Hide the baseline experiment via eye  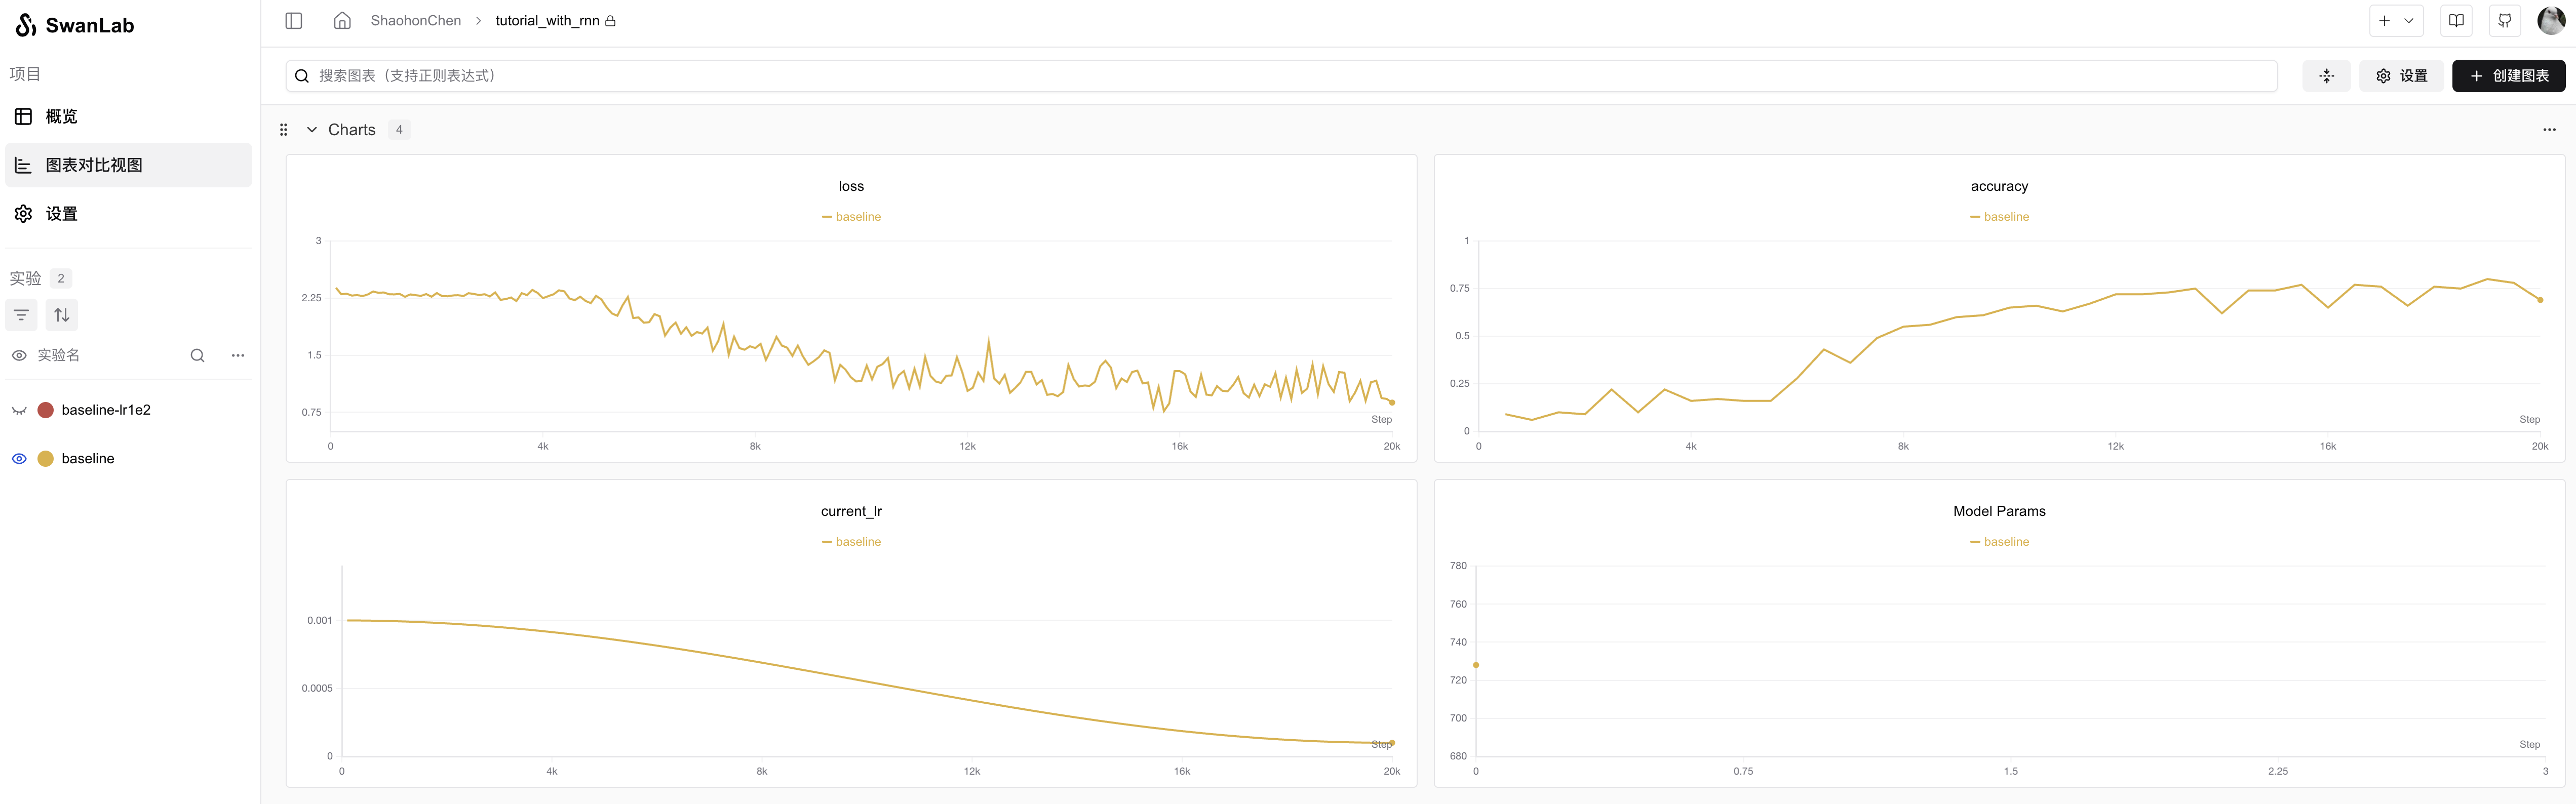pos(19,459)
